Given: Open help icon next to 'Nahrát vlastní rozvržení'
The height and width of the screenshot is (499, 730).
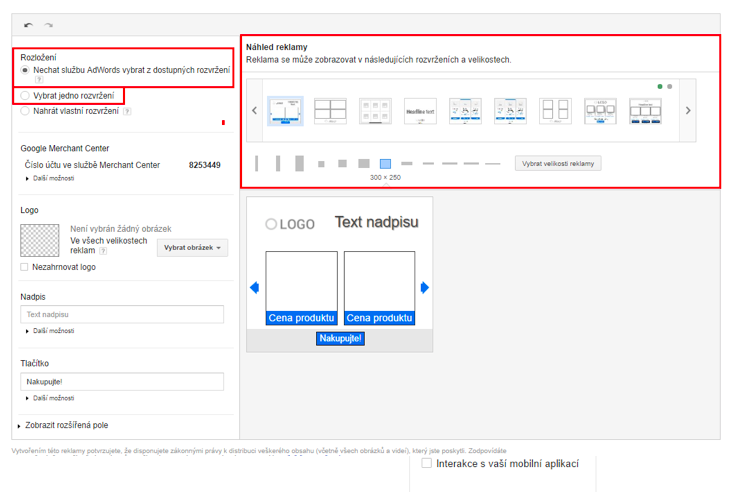Looking at the screenshot, I should point(127,111).
